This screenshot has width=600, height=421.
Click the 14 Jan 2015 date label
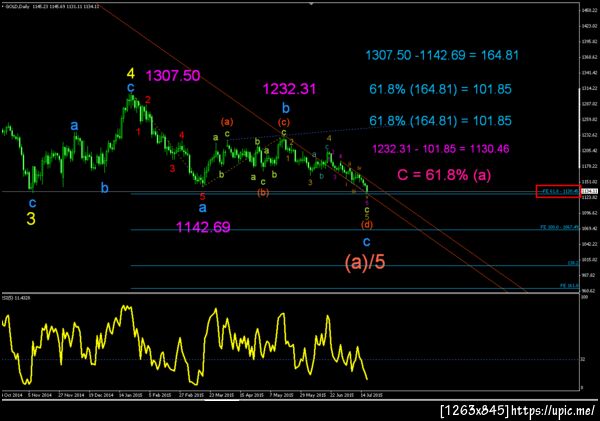130,395
